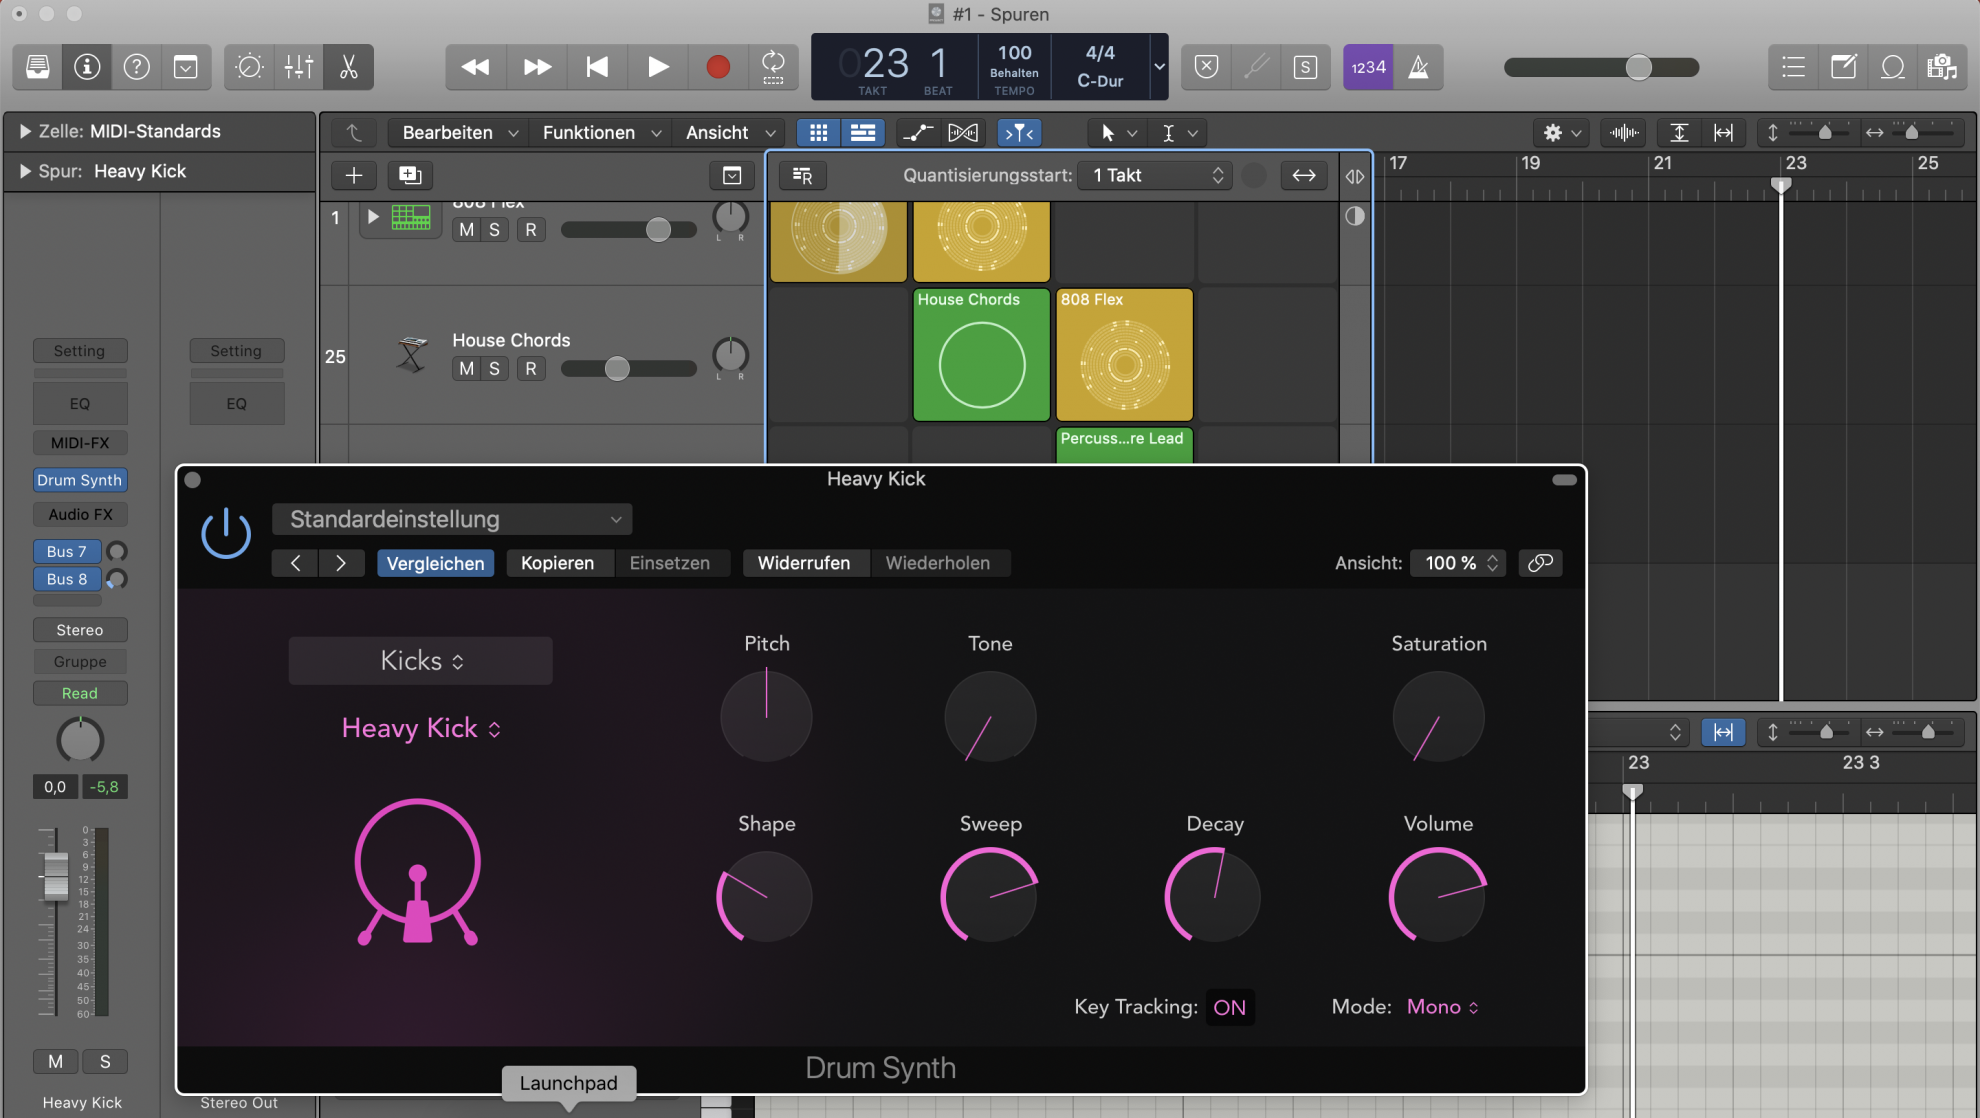
Task: Click Widerrufen in the plugin header
Action: [x=805, y=562]
